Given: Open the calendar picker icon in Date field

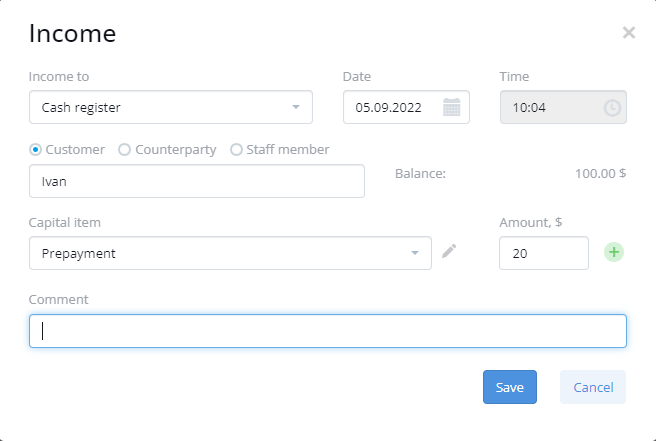Looking at the screenshot, I should [x=451, y=107].
